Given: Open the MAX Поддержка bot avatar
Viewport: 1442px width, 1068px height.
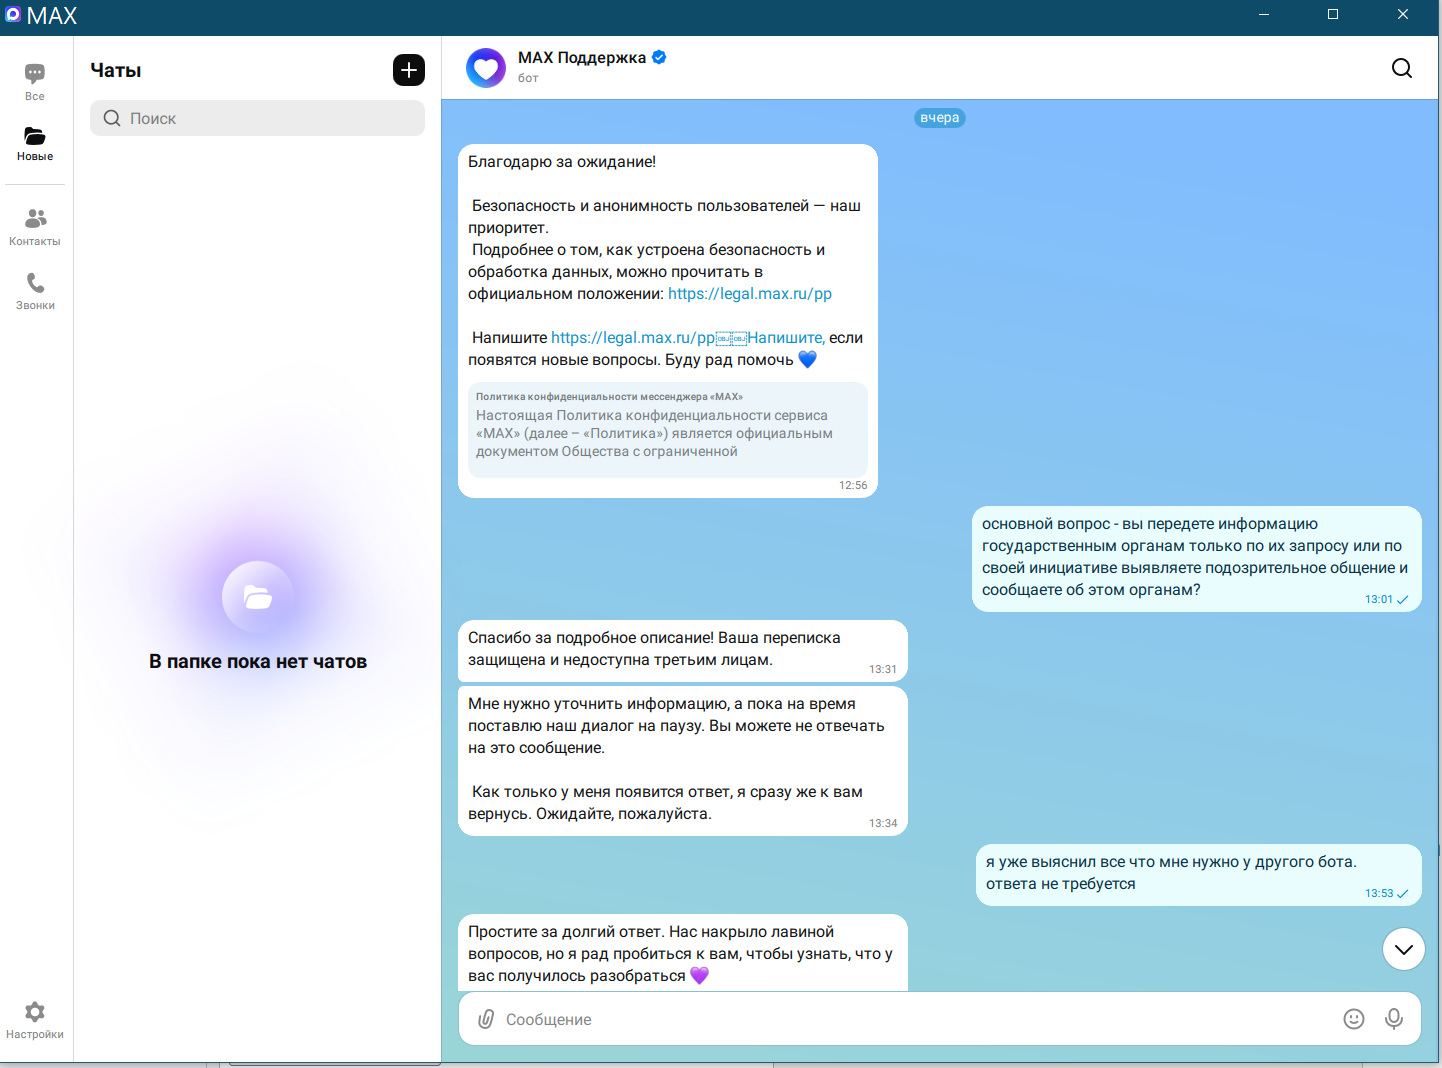Looking at the screenshot, I should pyautogui.click(x=486, y=68).
